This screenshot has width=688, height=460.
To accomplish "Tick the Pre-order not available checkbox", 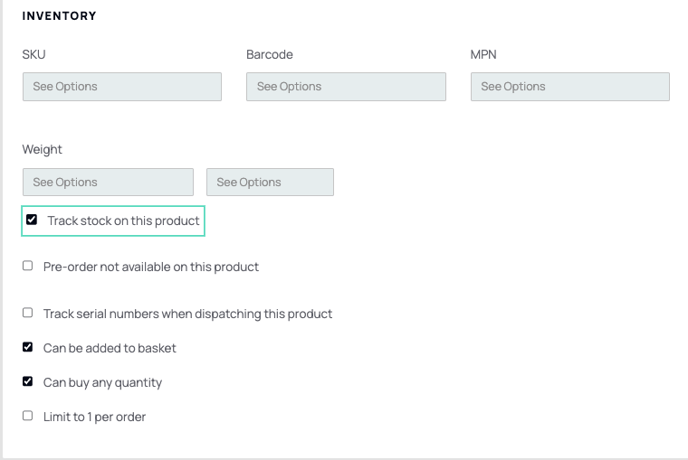I will tap(28, 266).
